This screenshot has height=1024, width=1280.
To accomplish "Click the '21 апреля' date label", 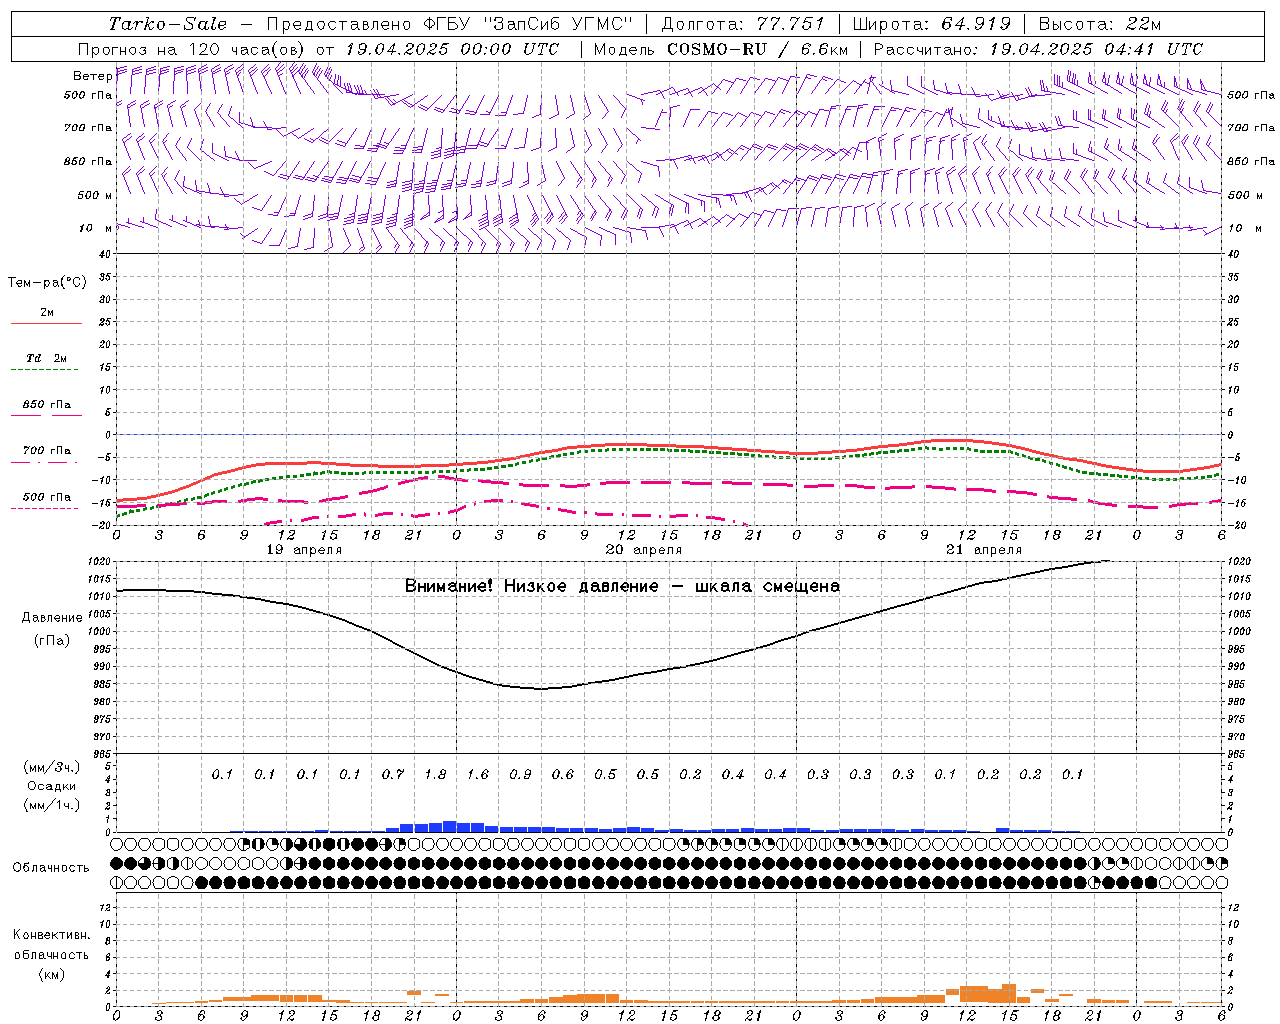I will pos(984,550).
